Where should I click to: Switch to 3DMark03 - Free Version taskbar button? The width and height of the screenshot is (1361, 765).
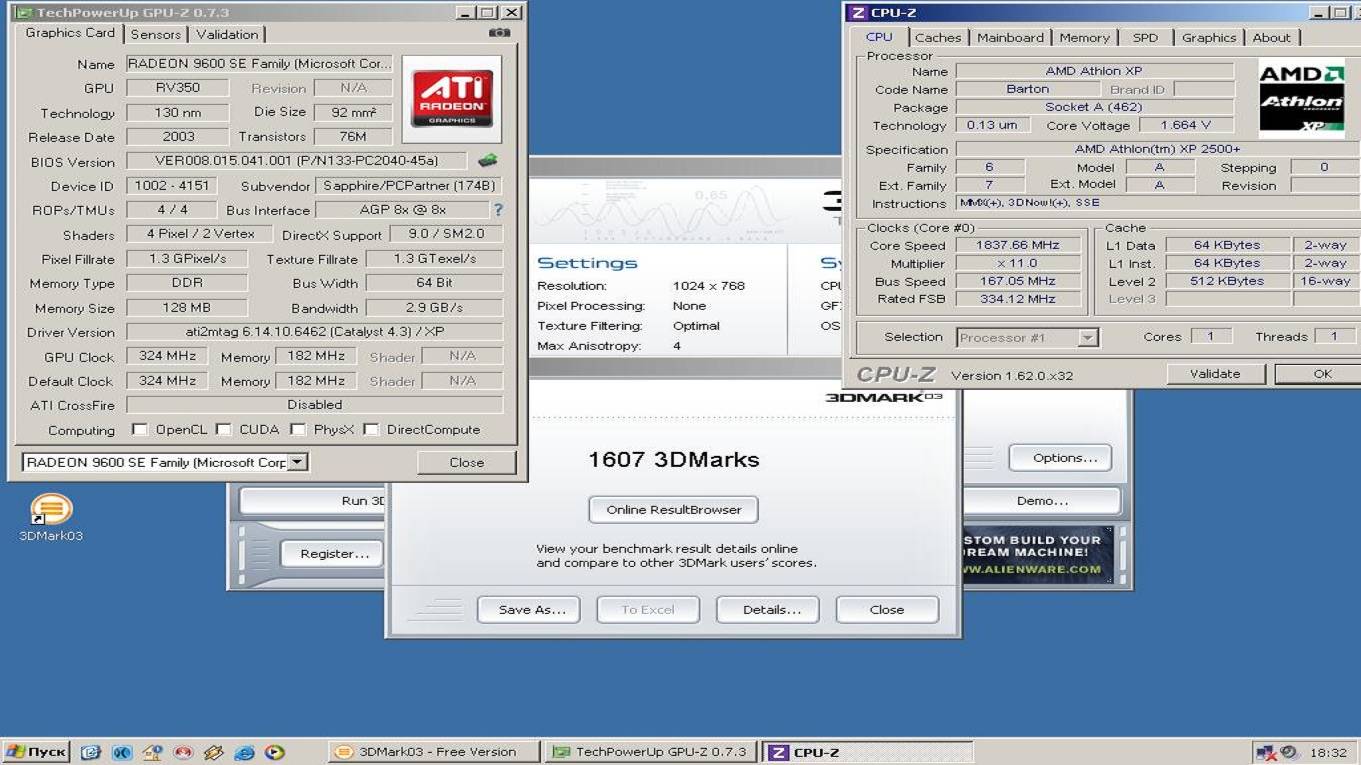[x=433, y=752]
